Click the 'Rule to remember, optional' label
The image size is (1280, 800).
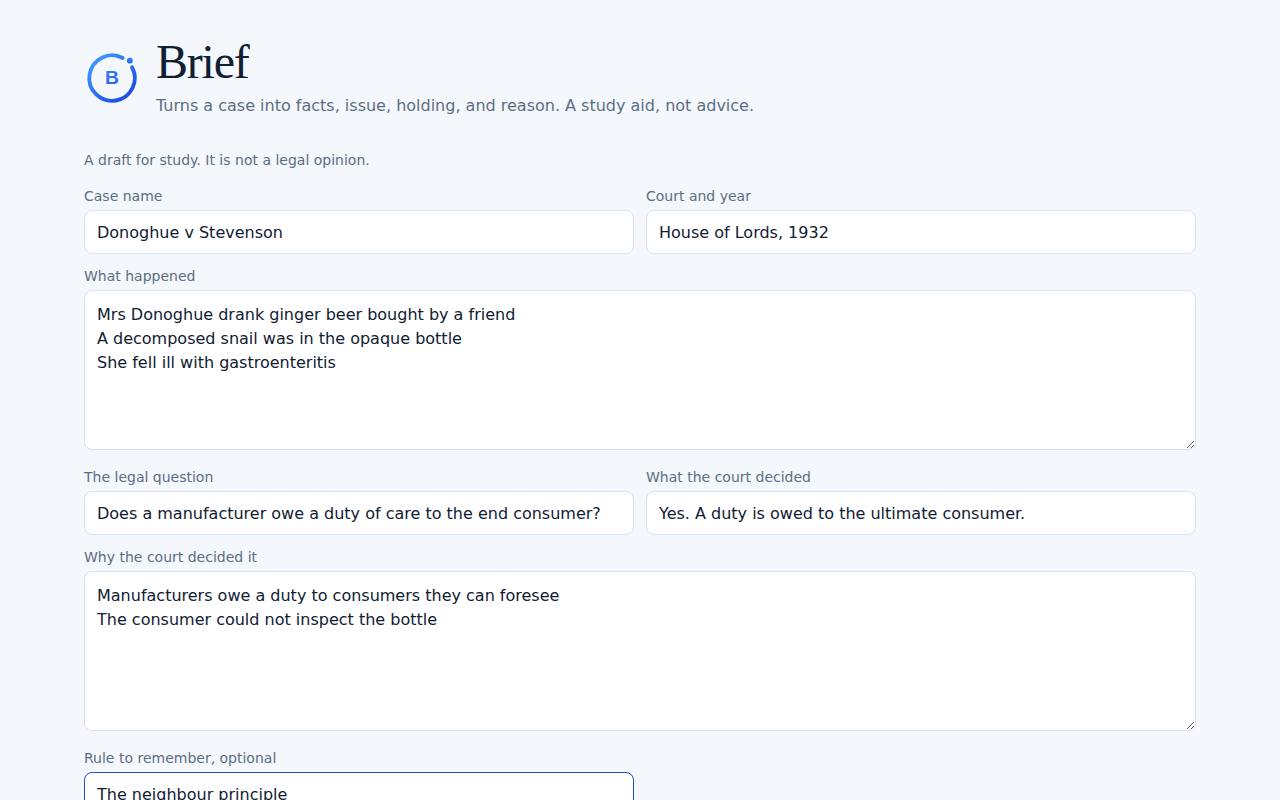point(180,758)
